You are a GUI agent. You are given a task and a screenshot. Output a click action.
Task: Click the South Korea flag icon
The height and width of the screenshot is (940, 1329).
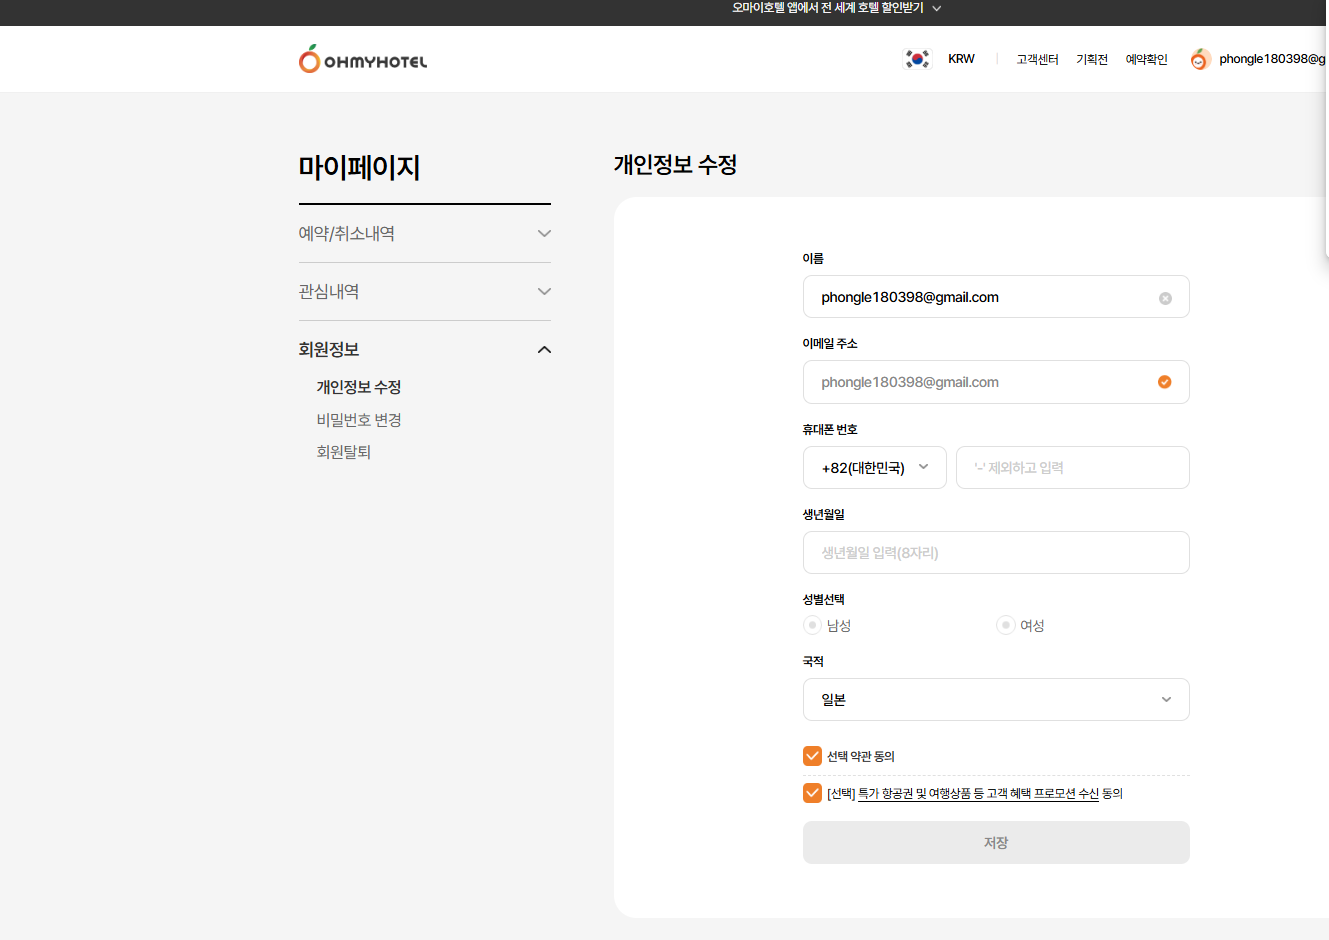(x=917, y=59)
